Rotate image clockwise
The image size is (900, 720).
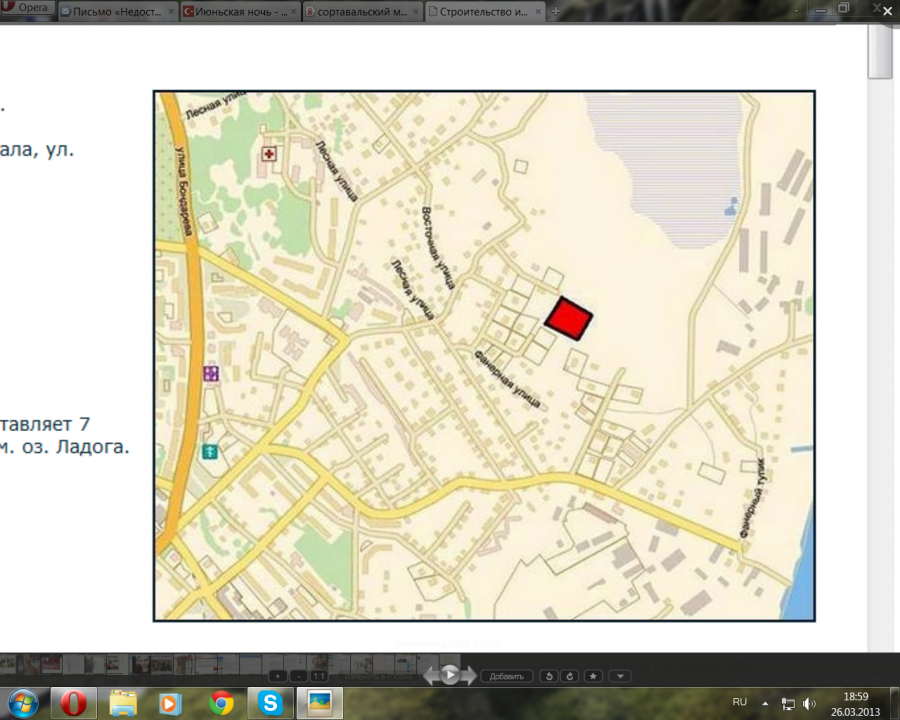[x=569, y=676]
